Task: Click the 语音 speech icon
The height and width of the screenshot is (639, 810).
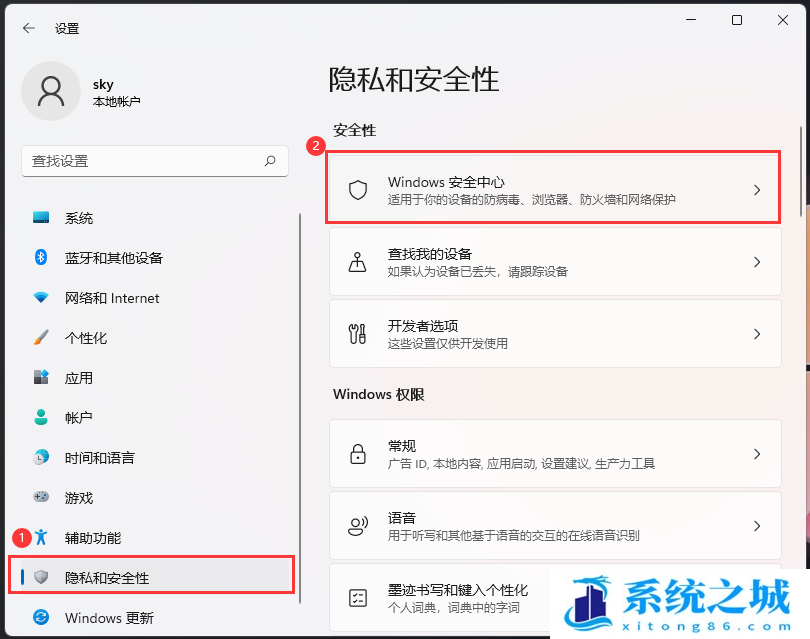Action: pos(357,526)
